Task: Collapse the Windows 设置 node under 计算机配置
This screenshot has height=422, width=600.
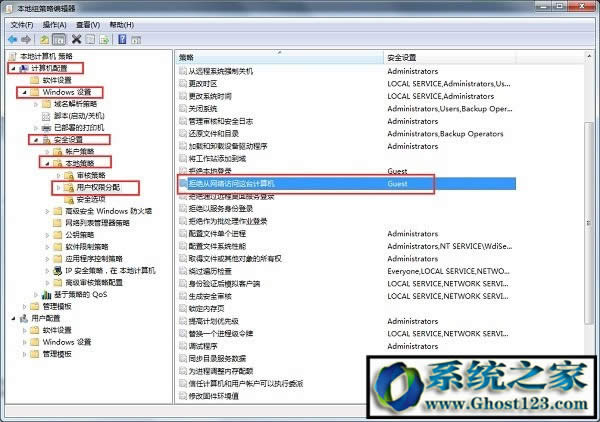Action: coord(24,92)
